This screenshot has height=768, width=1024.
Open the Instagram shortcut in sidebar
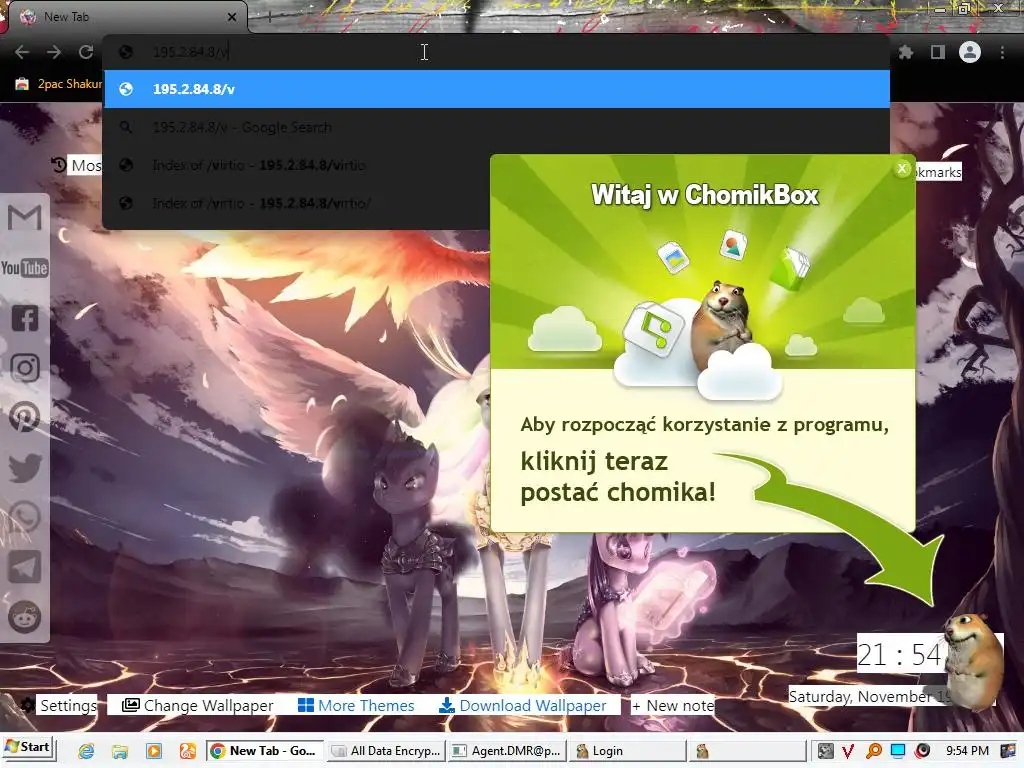click(25, 368)
